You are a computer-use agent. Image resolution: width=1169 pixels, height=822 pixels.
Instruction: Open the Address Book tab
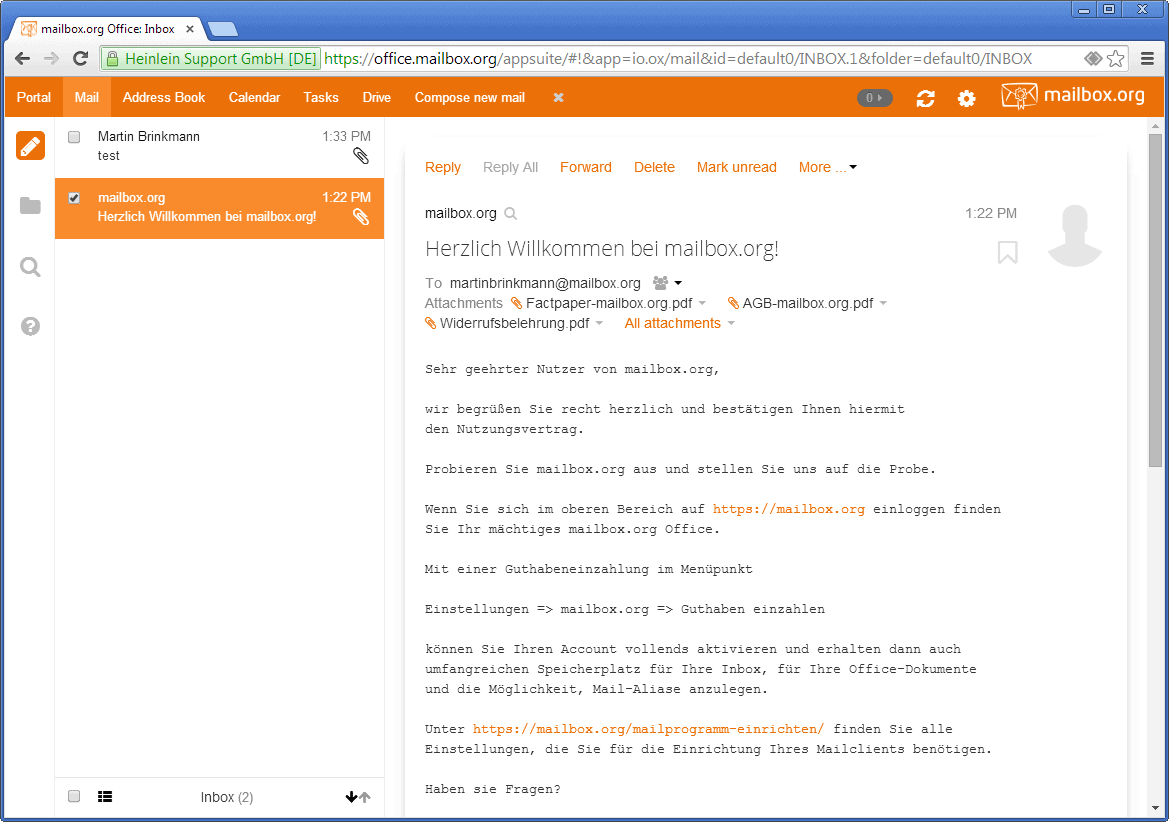(163, 97)
